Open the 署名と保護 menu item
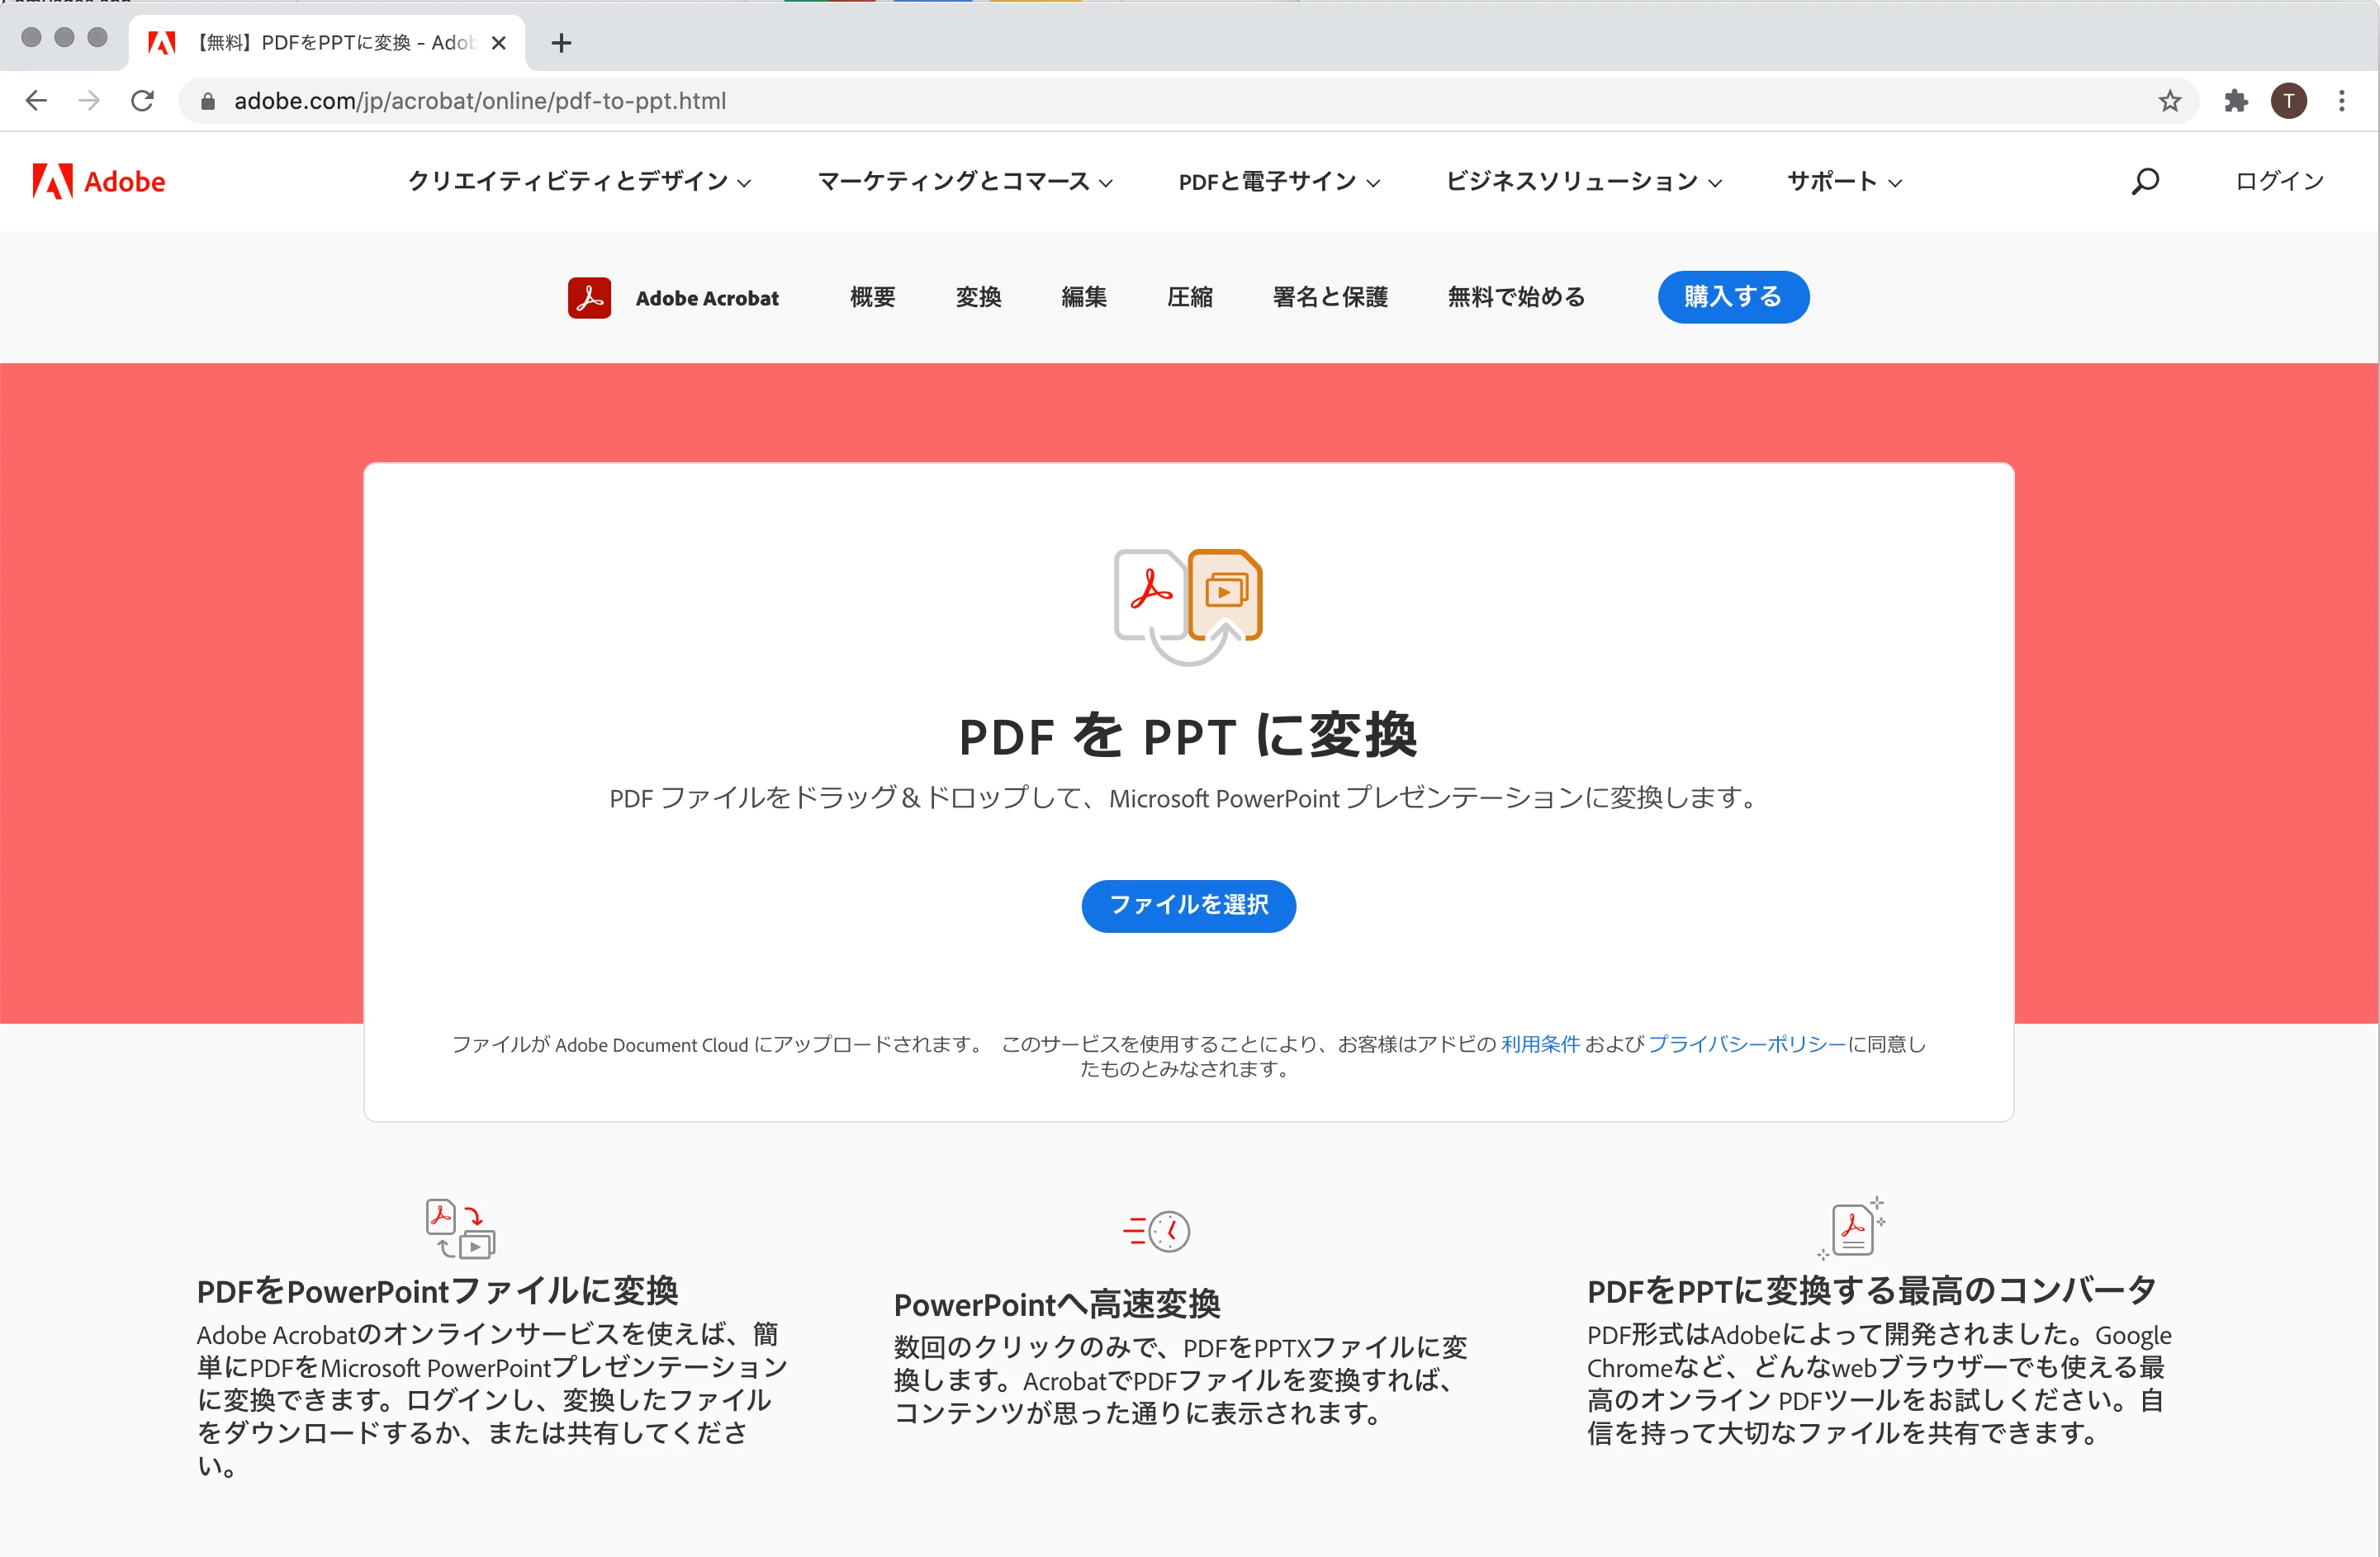Viewport: 2380px width, 1557px height. [x=1329, y=297]
